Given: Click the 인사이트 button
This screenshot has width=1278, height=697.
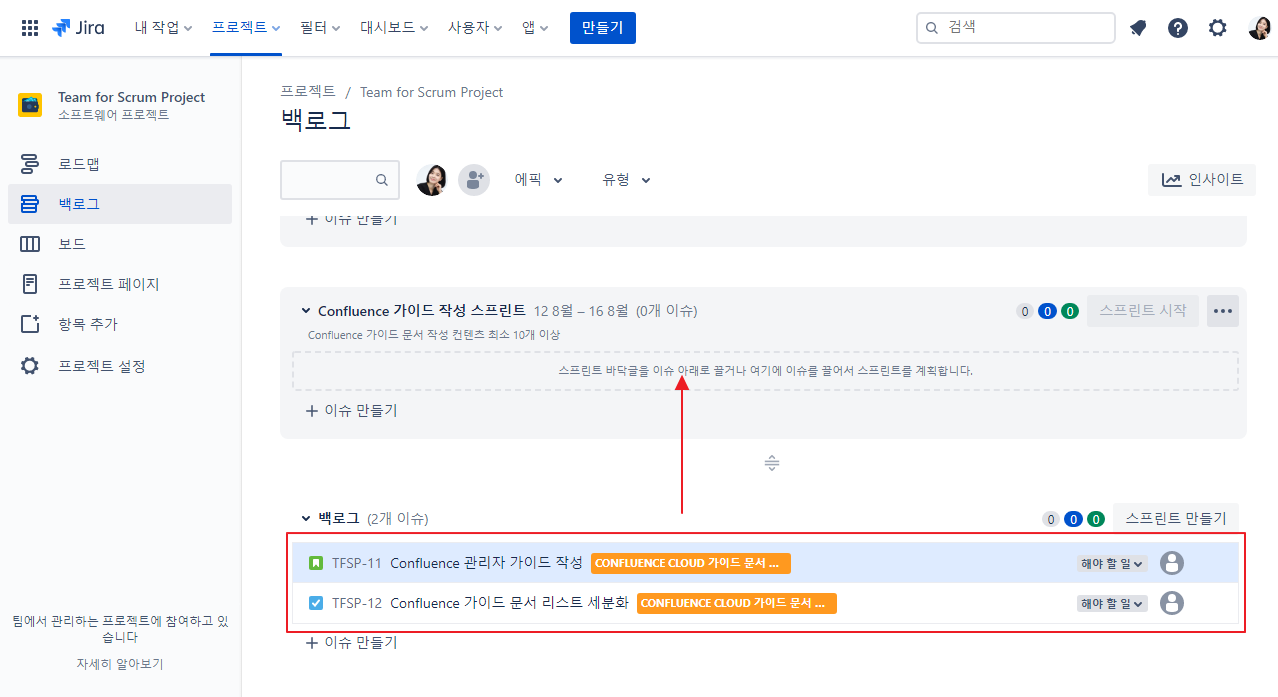Looking at the screenshot, I should (1202, 180).
